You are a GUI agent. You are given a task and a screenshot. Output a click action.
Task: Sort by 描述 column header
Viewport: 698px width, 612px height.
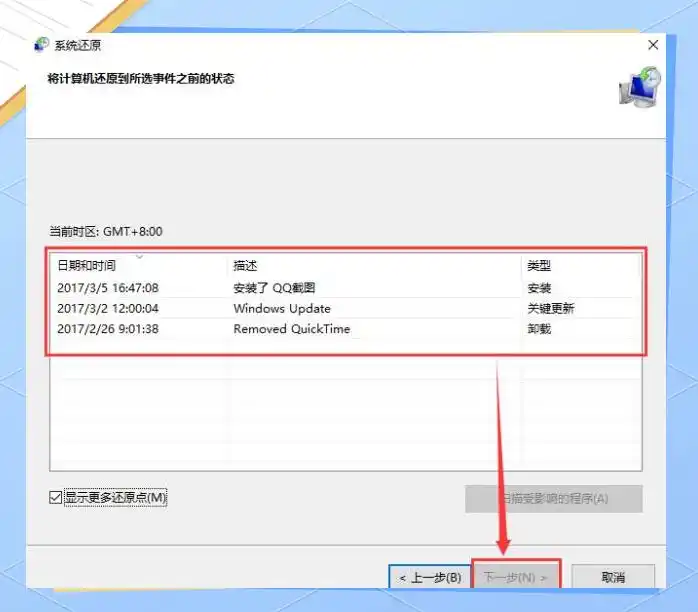[x=374, y=266]
